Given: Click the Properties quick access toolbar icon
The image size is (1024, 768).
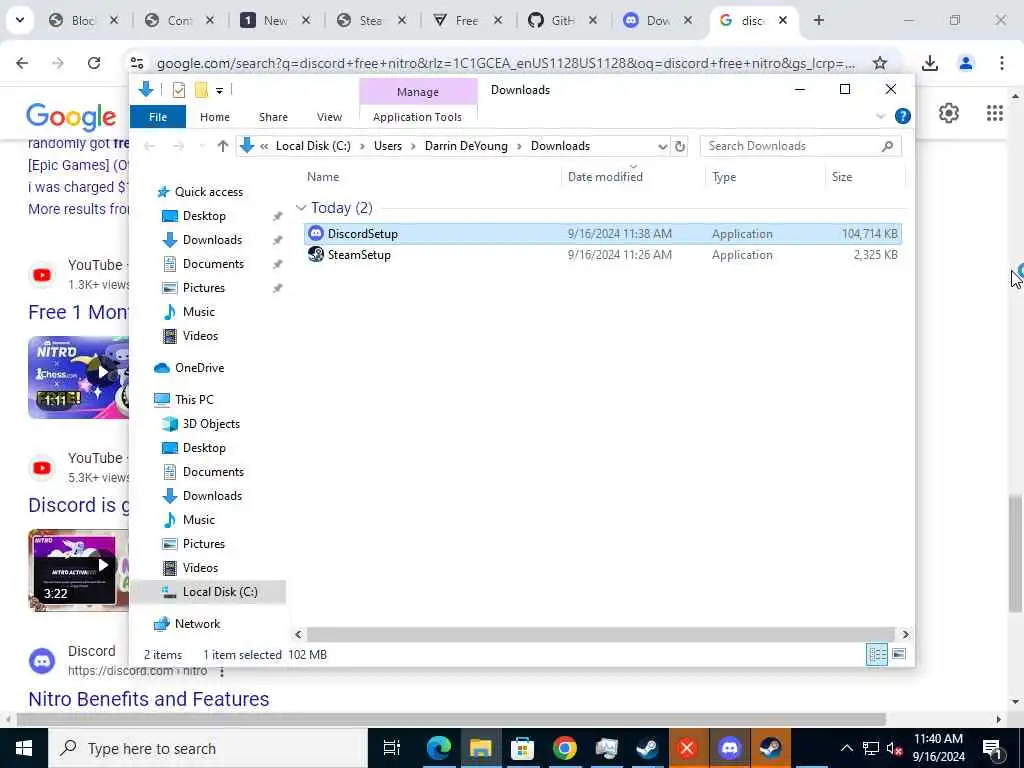Looking at the screenshot, I should coord(178,90).
